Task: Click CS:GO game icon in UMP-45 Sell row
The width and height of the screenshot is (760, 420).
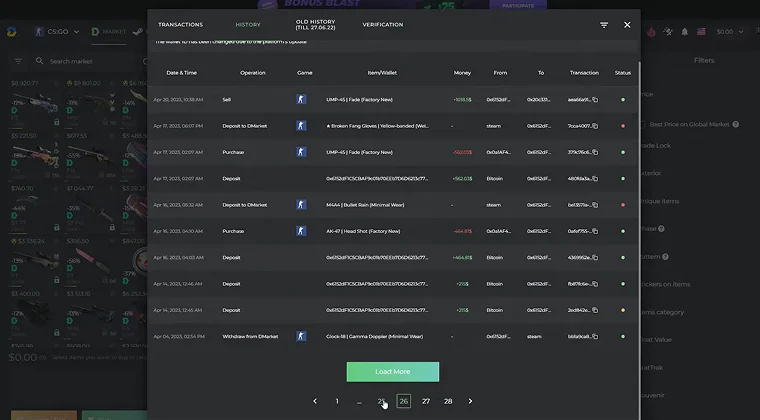Action: pos(301,99)
